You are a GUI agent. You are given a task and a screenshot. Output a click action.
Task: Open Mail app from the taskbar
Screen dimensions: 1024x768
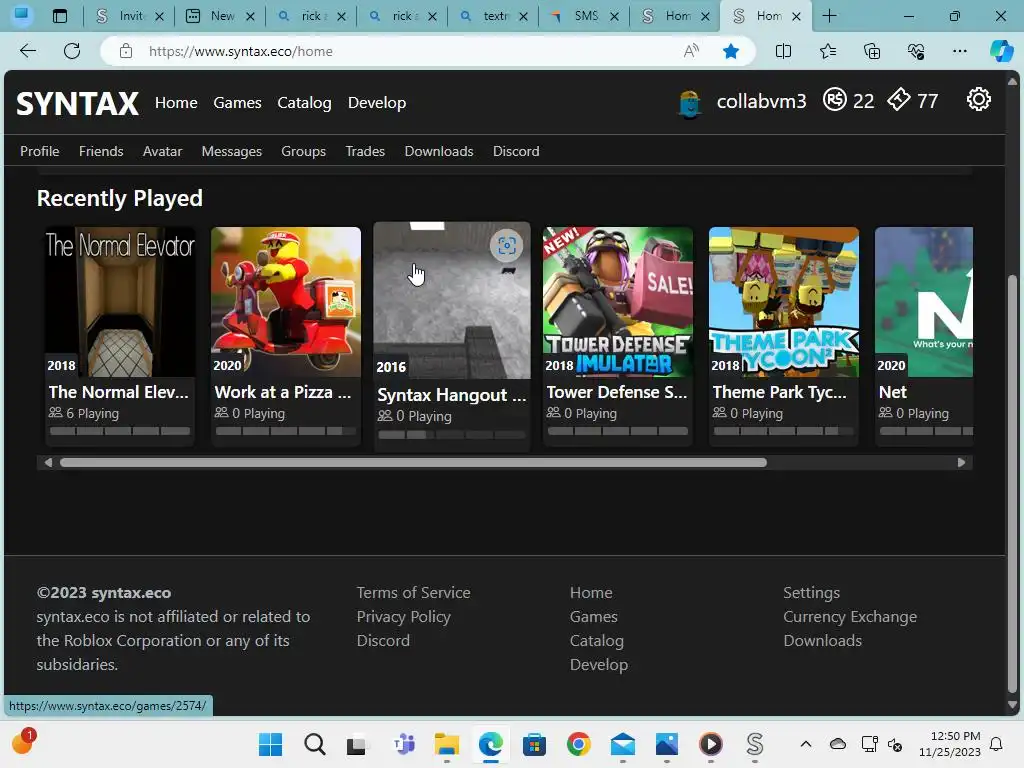pos(622,744)
